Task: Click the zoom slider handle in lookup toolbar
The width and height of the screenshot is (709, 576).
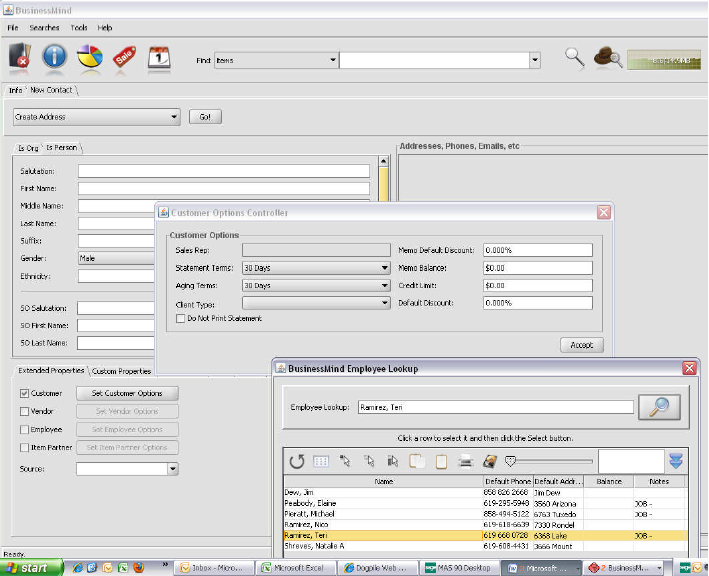Action: coord(510,461)
